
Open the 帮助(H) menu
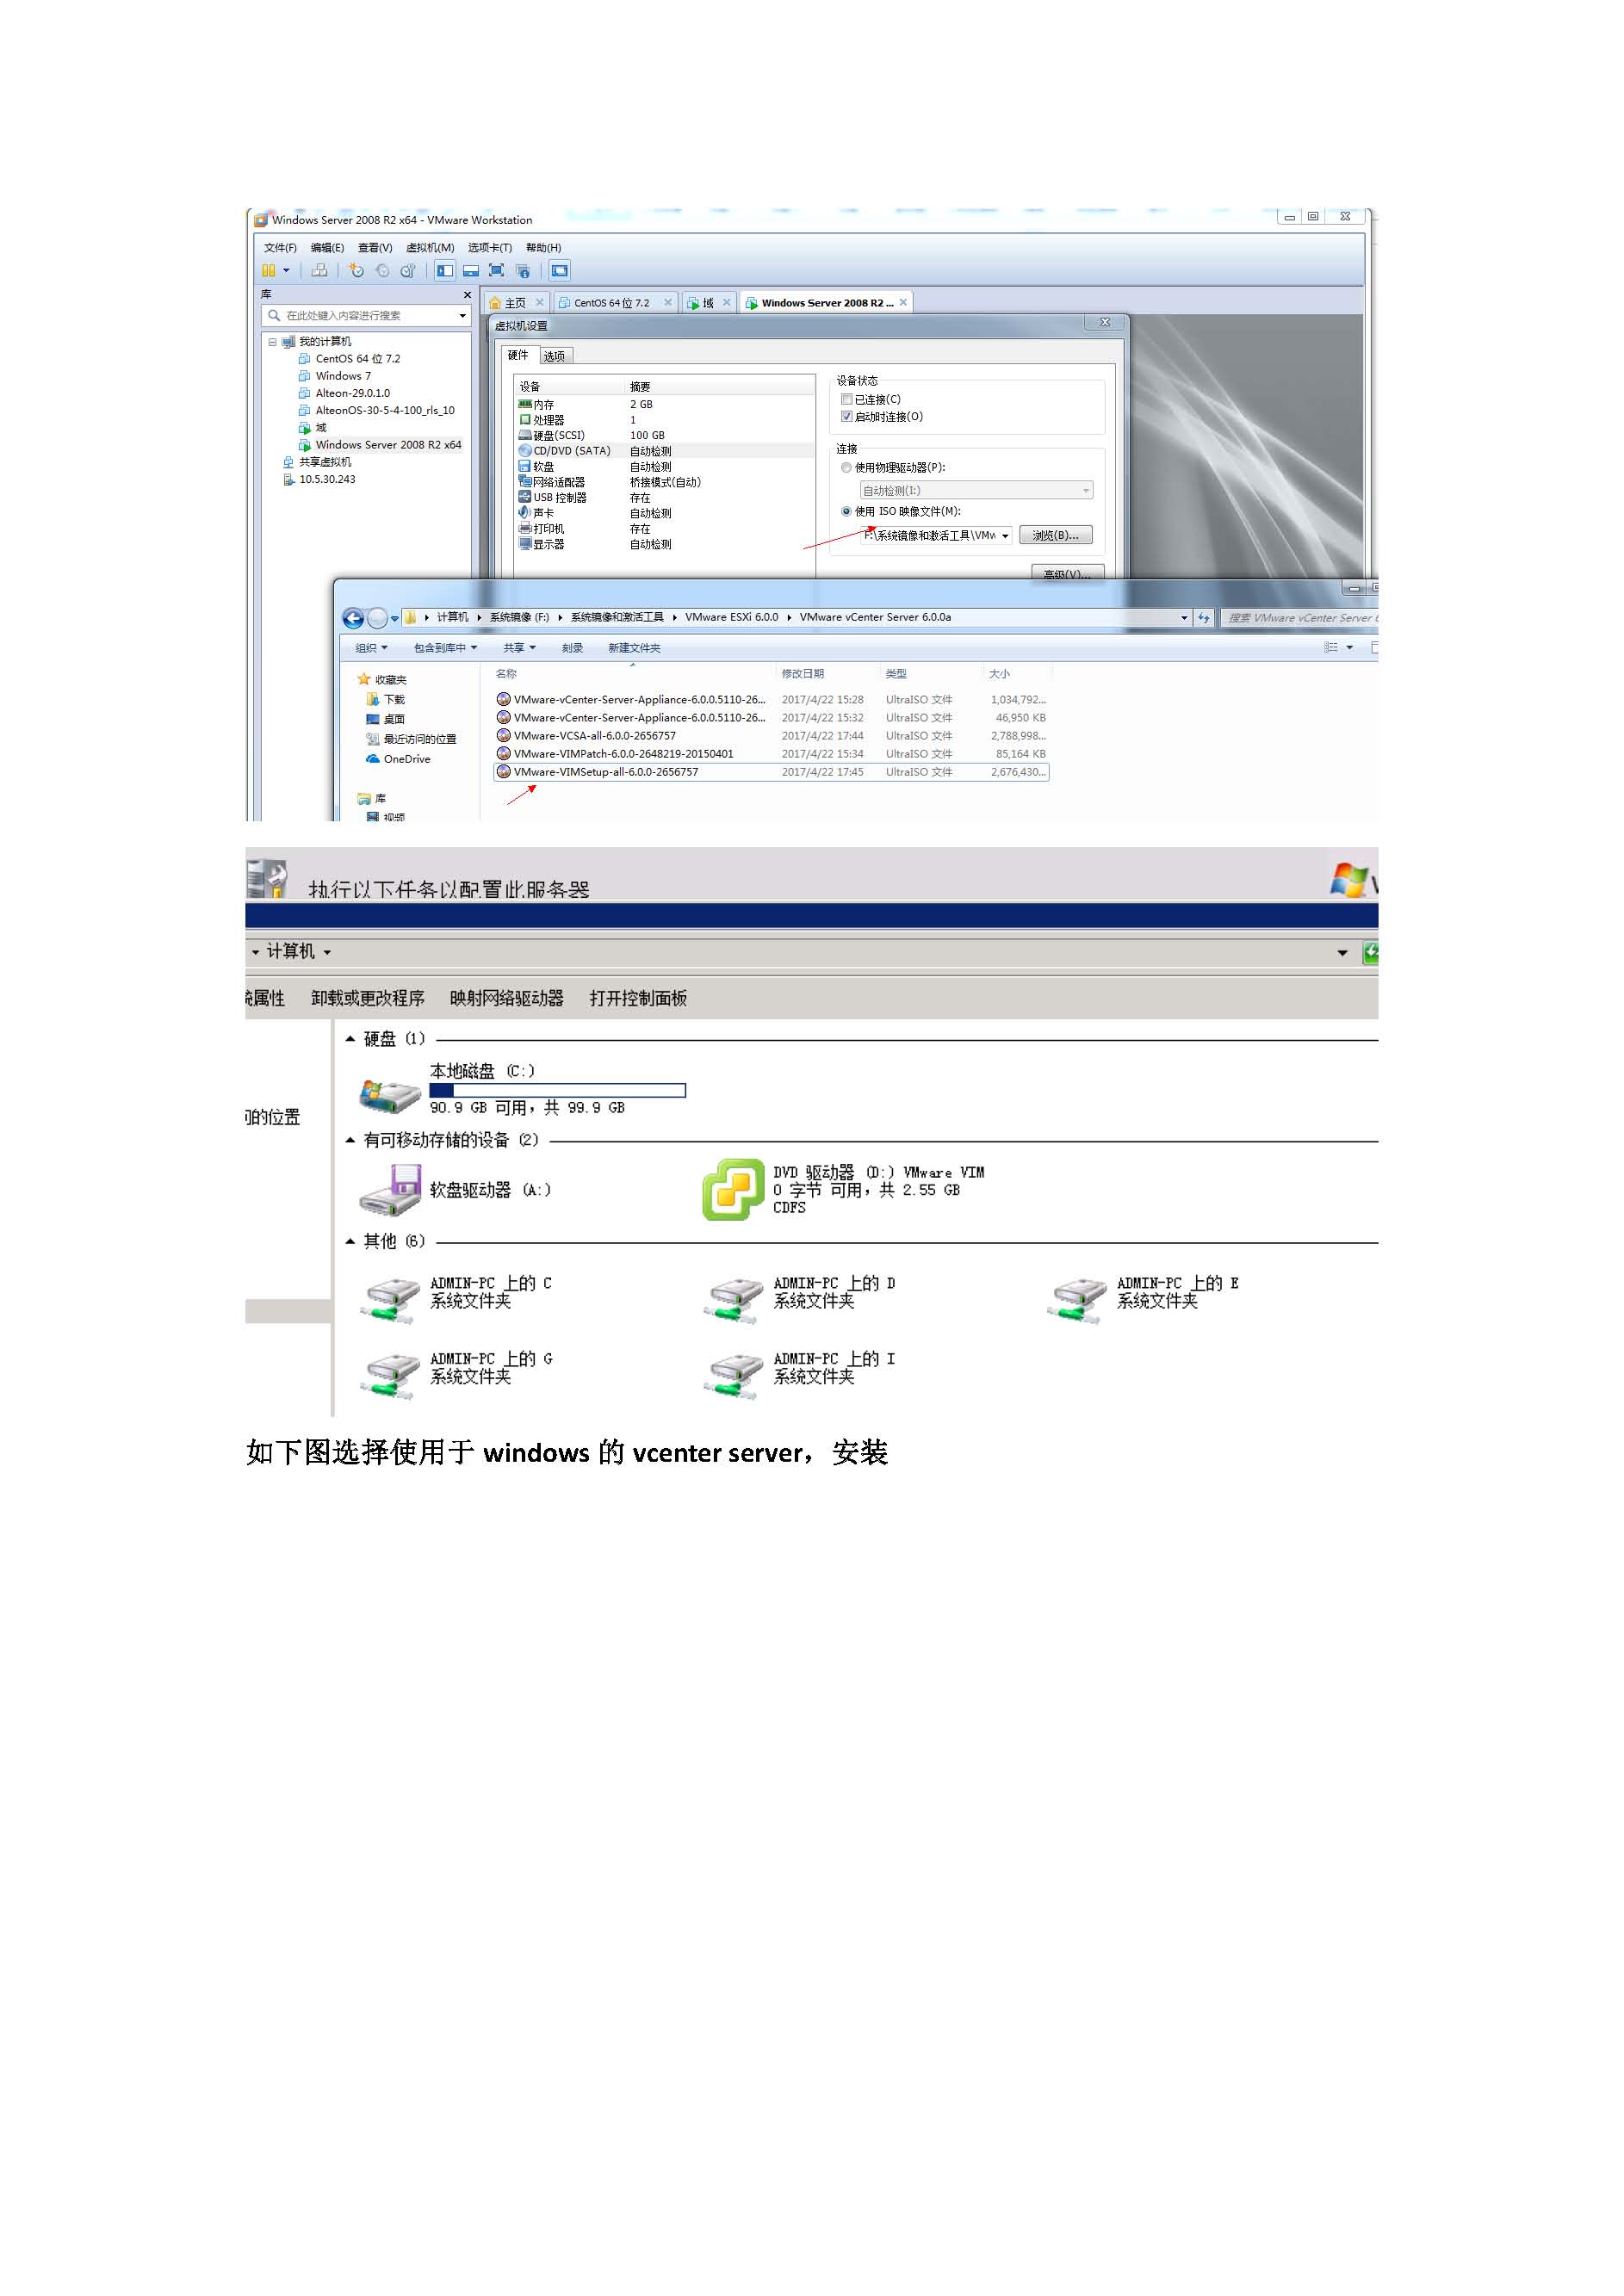pos(544,248)
